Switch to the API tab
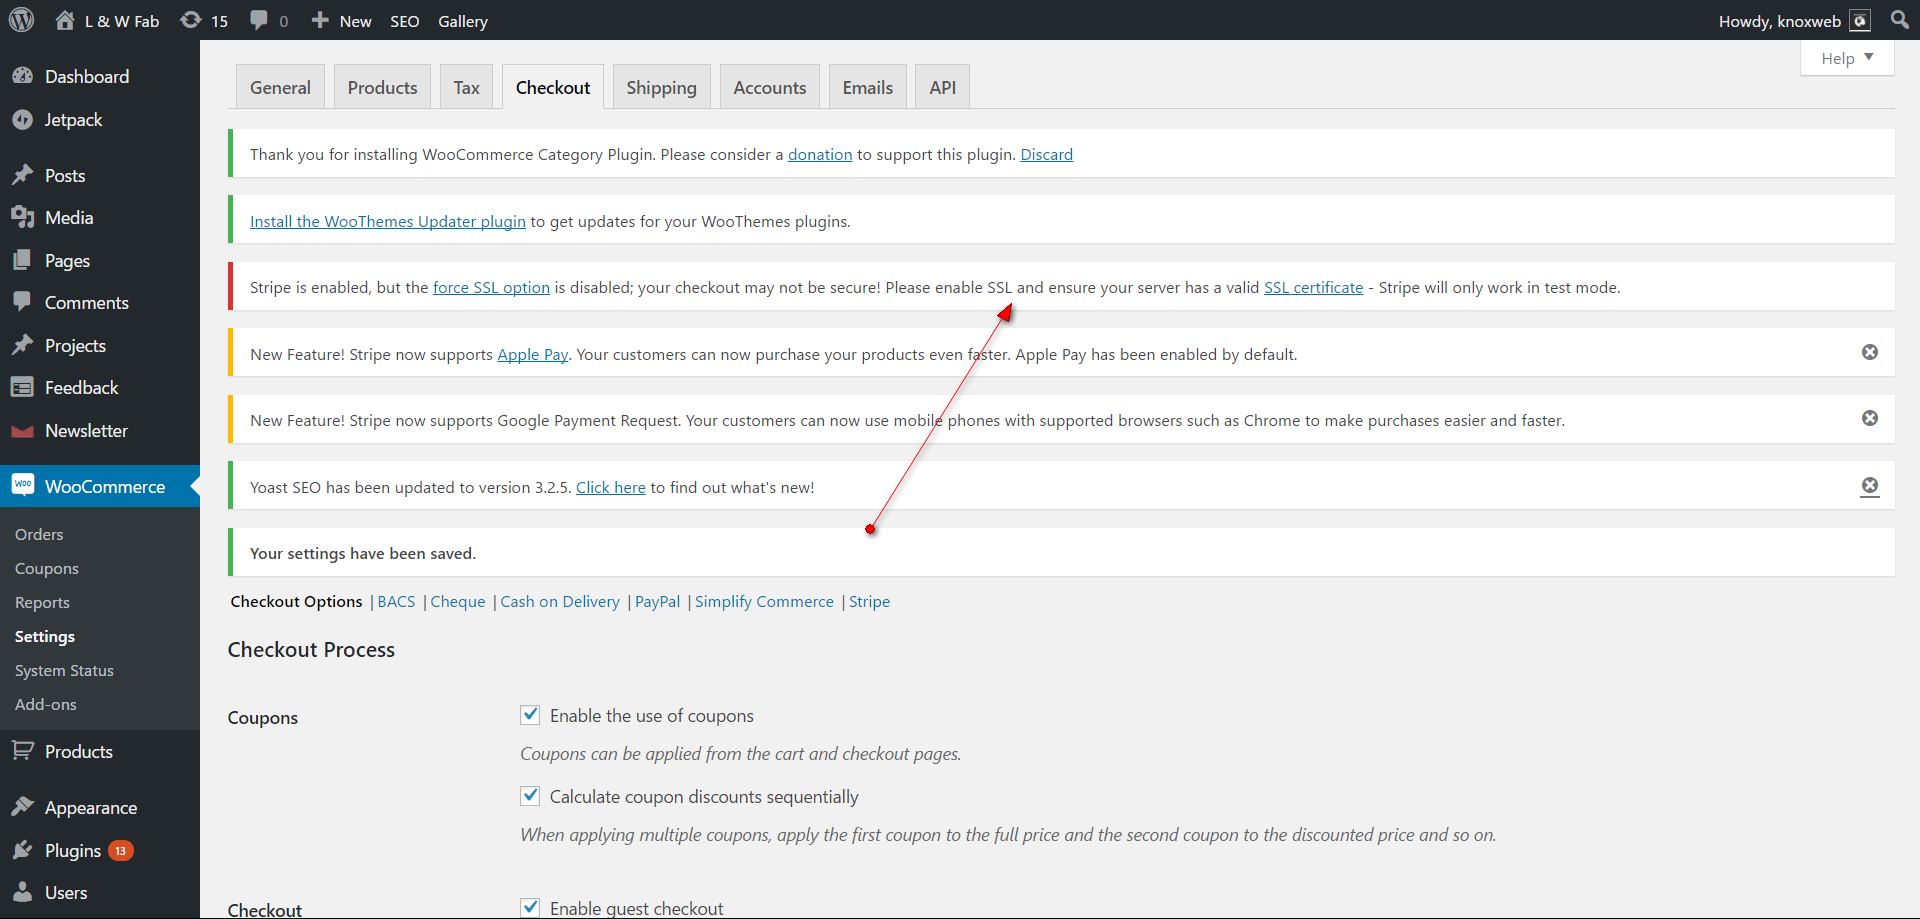This screenshot has width=1920, height=919. (943, 87)
